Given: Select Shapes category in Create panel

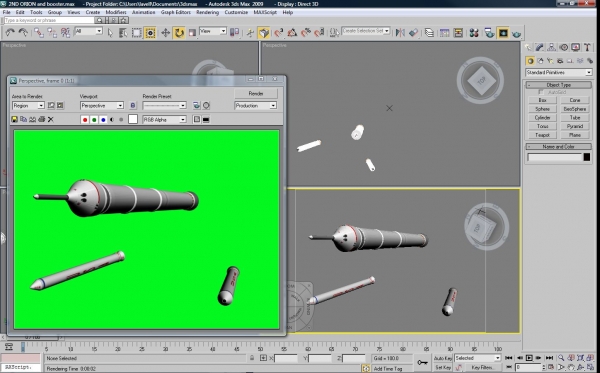Looking at the screenshot, I should [x=540, y=61].
